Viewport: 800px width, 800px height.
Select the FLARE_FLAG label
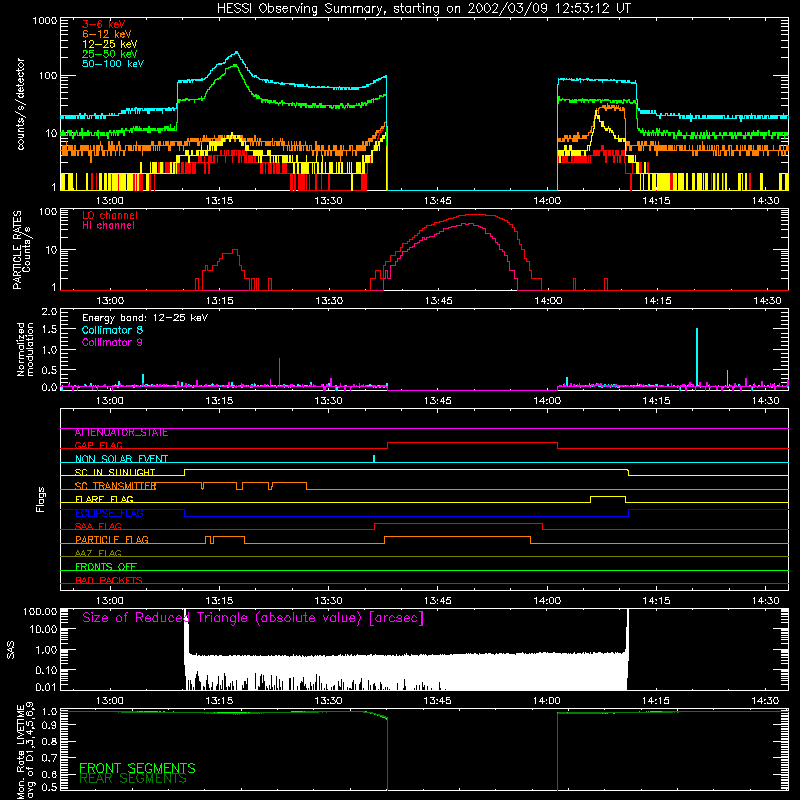click(x=104, y=499)
